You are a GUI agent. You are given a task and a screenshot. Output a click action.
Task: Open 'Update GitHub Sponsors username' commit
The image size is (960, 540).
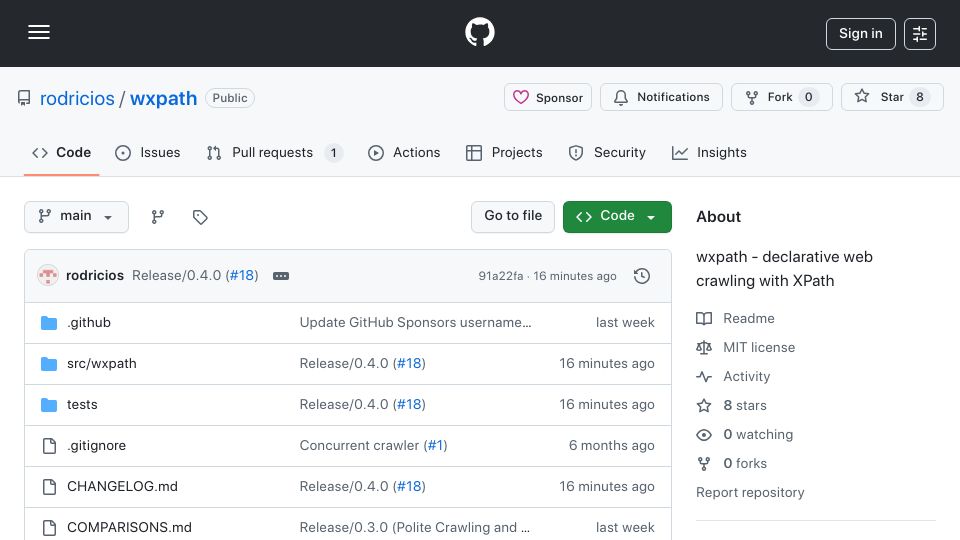(415, 323)
